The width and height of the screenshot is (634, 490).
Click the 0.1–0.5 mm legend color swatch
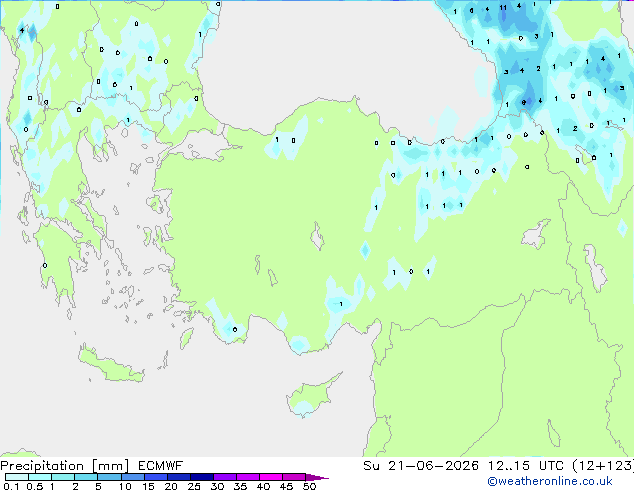coord(17,477)
